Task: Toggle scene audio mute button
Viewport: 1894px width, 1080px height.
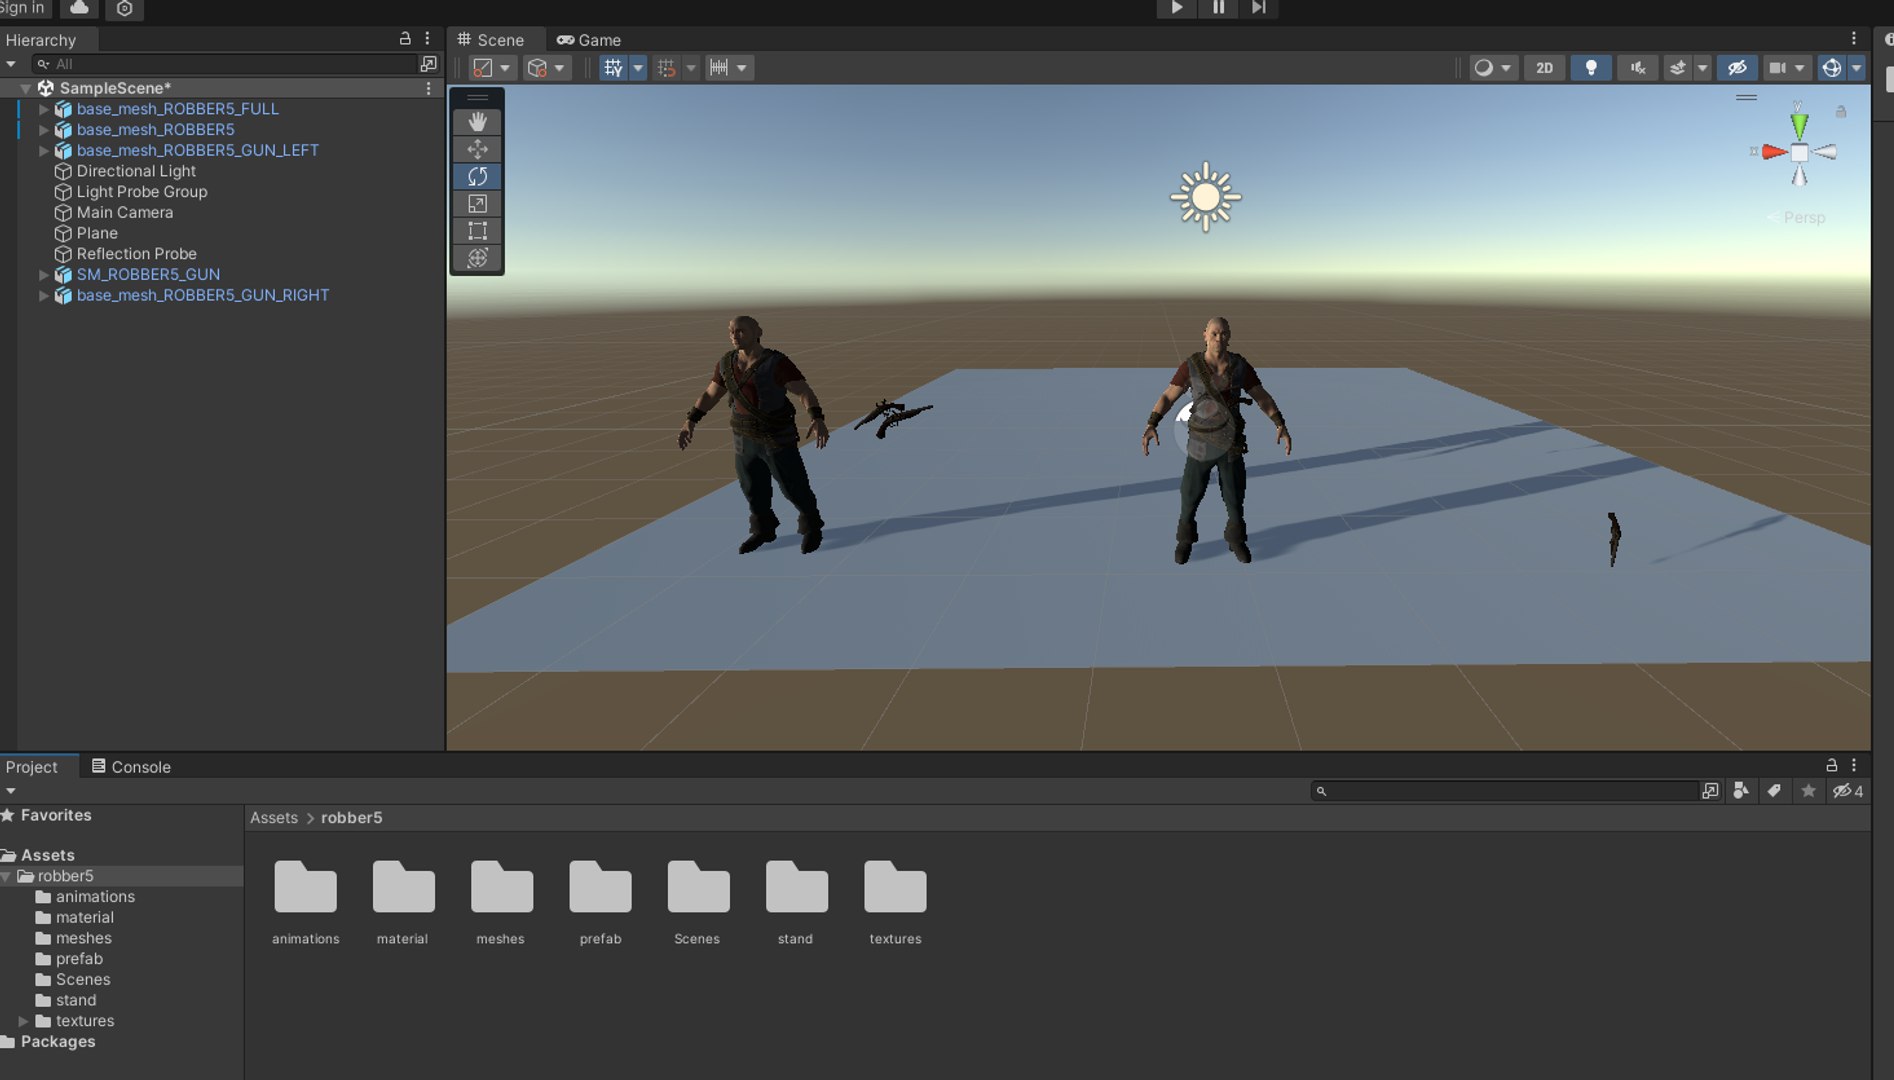Action: 1638,68
